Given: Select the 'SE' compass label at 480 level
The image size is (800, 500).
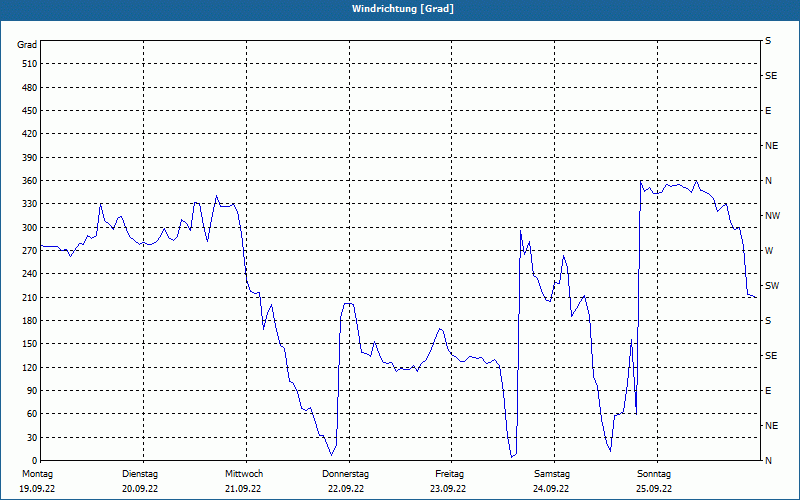Looking at the screenshot, I should point(771,76).
